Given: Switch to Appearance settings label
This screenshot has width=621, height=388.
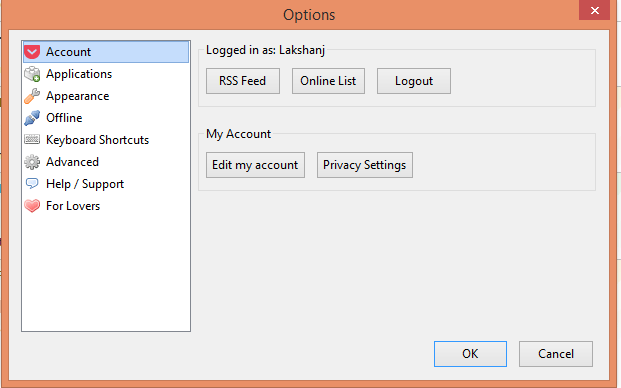Looking at the screenshot, I should coord(78,96).
